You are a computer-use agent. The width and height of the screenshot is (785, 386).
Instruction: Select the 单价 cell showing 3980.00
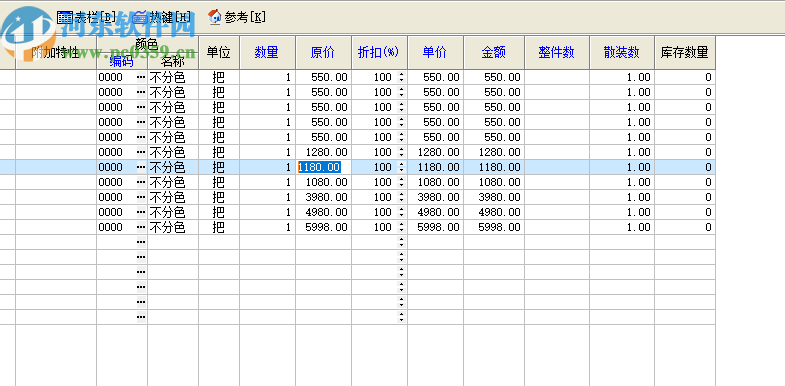click(x=436, y=197)
